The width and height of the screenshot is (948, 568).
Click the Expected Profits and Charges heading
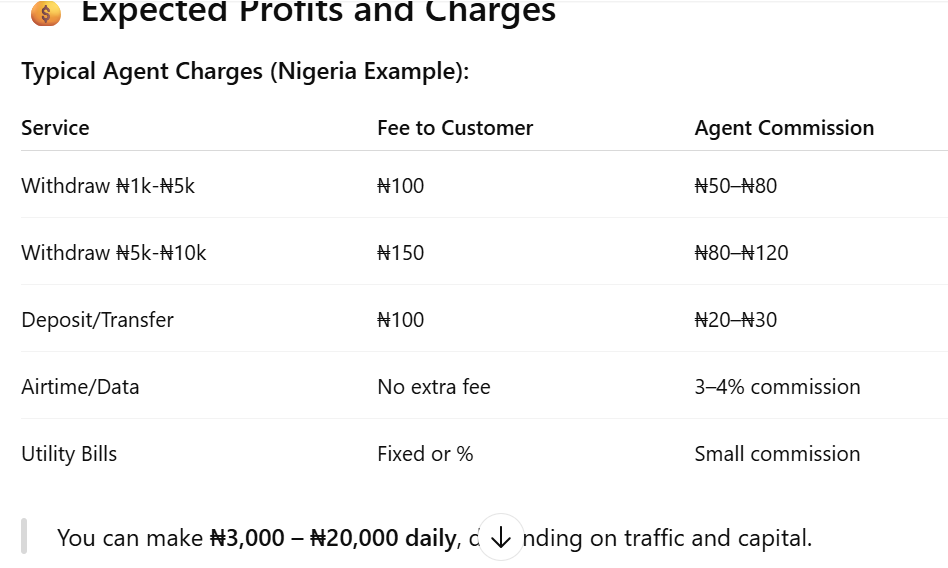click(318, 11)
